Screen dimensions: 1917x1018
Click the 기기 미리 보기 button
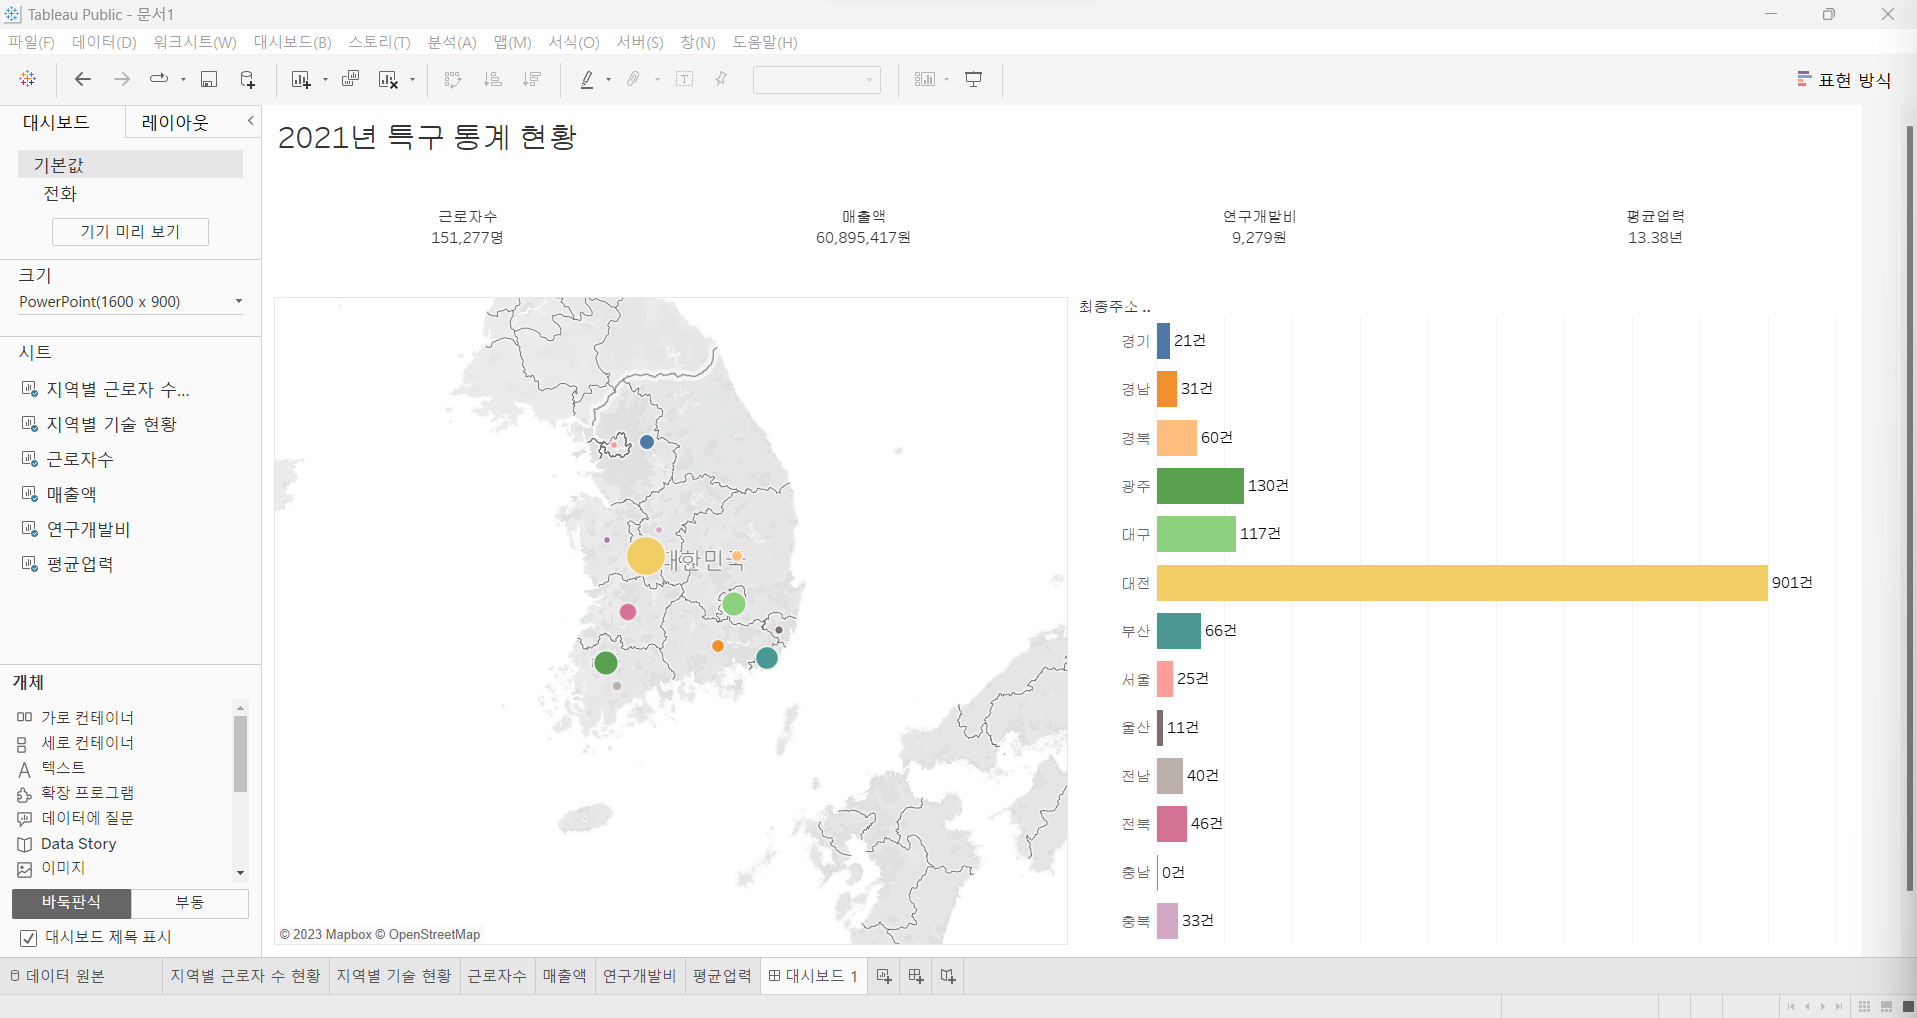(130, 232)
